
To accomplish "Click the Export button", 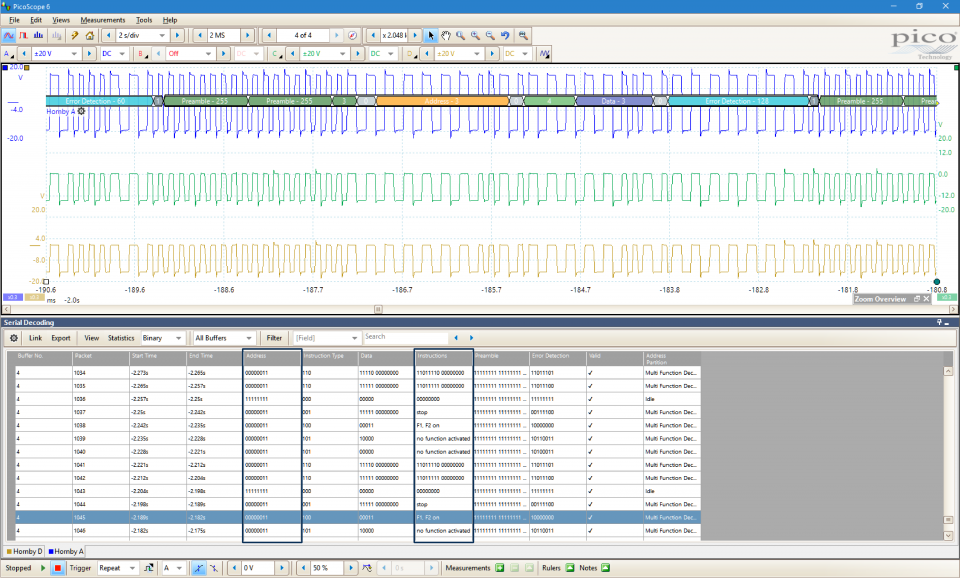I will pyautogui.click(x=61, y=338).
